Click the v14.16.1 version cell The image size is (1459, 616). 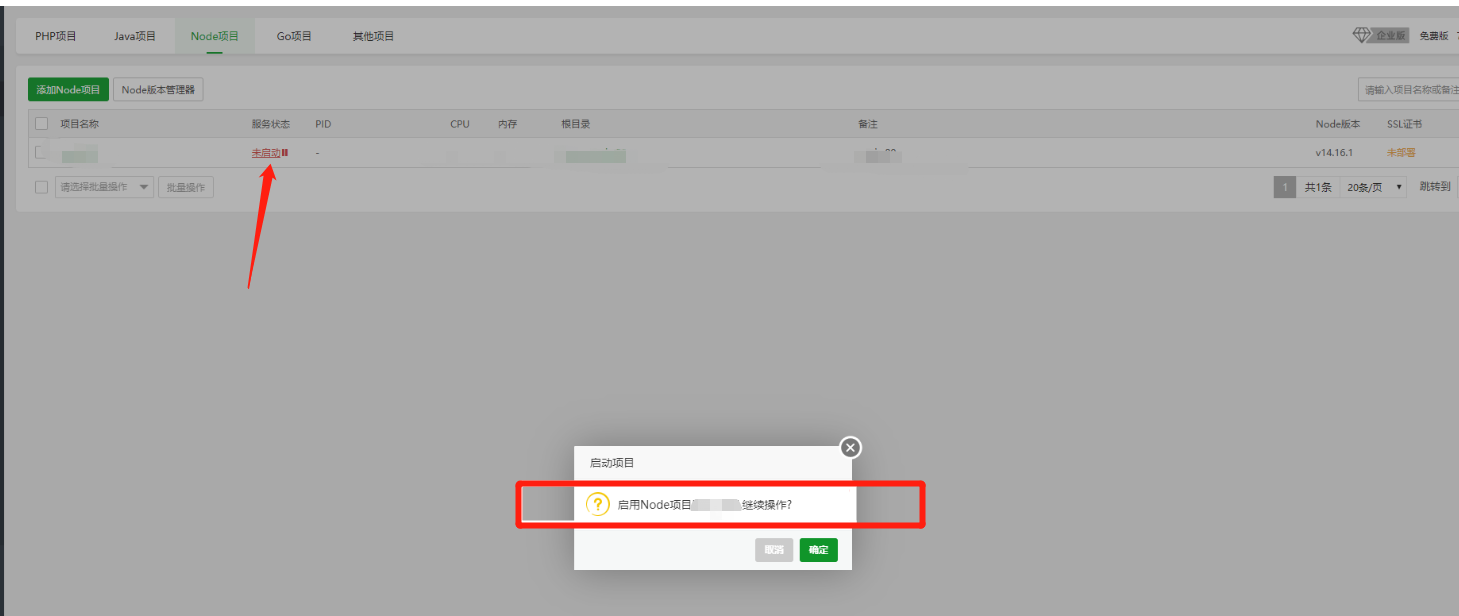click(x=1334, y=153)
